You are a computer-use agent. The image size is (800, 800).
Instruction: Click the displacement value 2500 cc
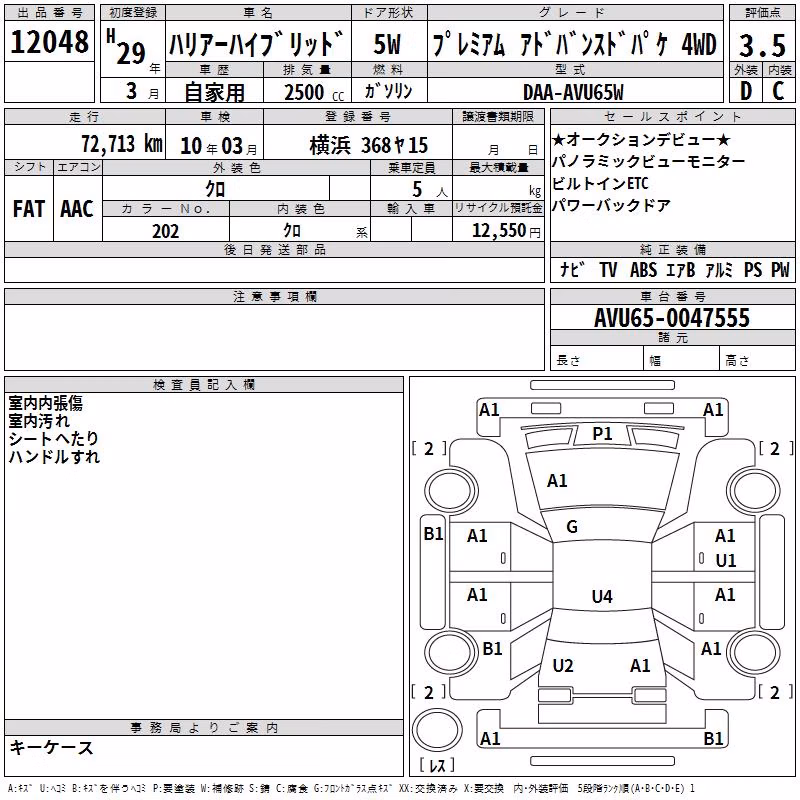pos(314,92)
